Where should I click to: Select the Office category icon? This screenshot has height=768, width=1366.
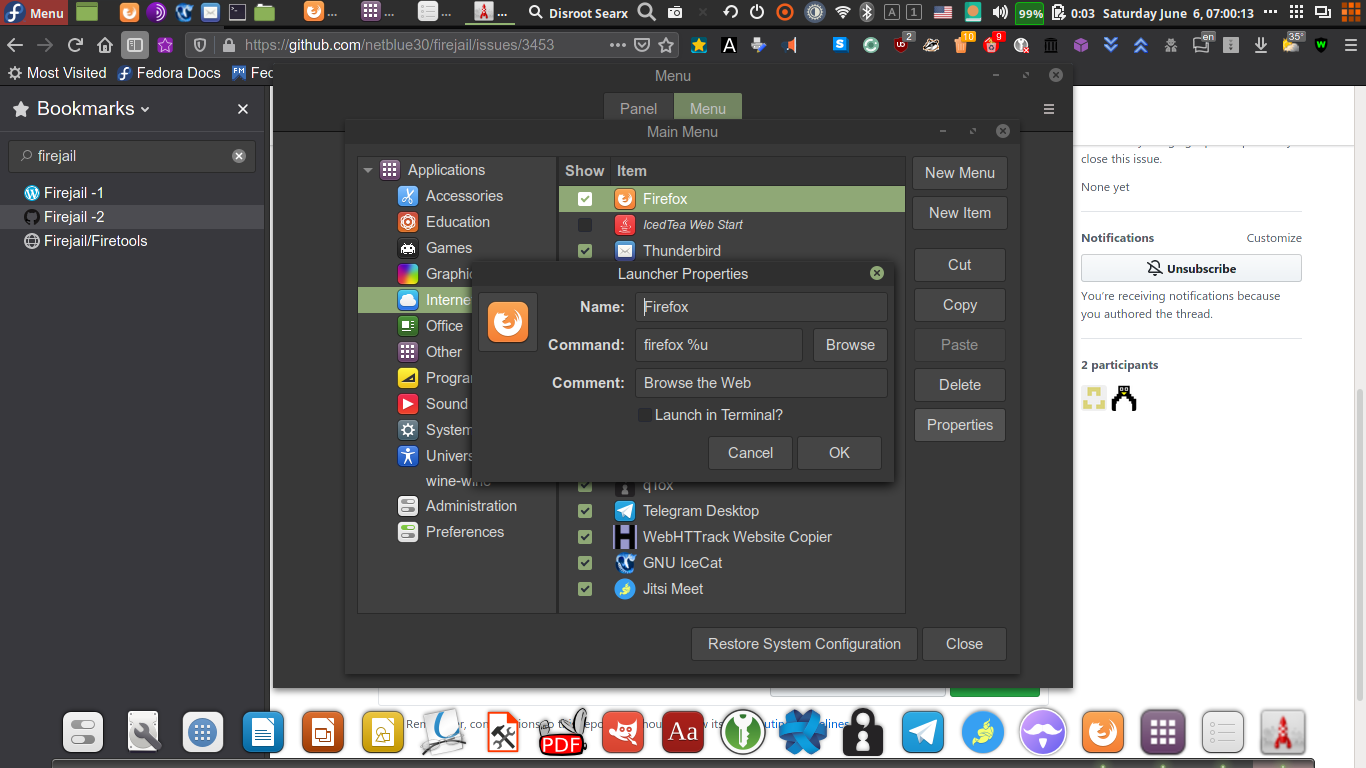point(407,326)
